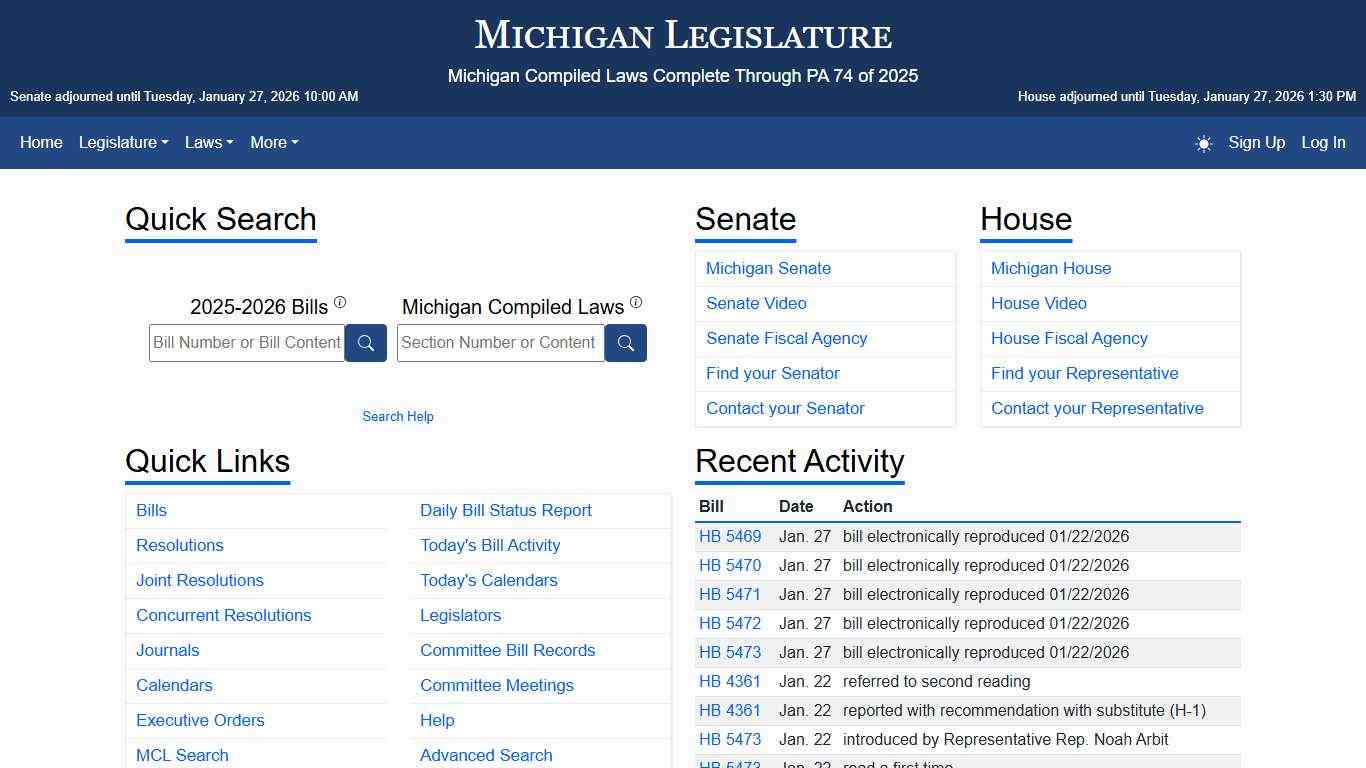Select Home in the navigation bar
Viewport: 1366px width, 768px height.
41,143
